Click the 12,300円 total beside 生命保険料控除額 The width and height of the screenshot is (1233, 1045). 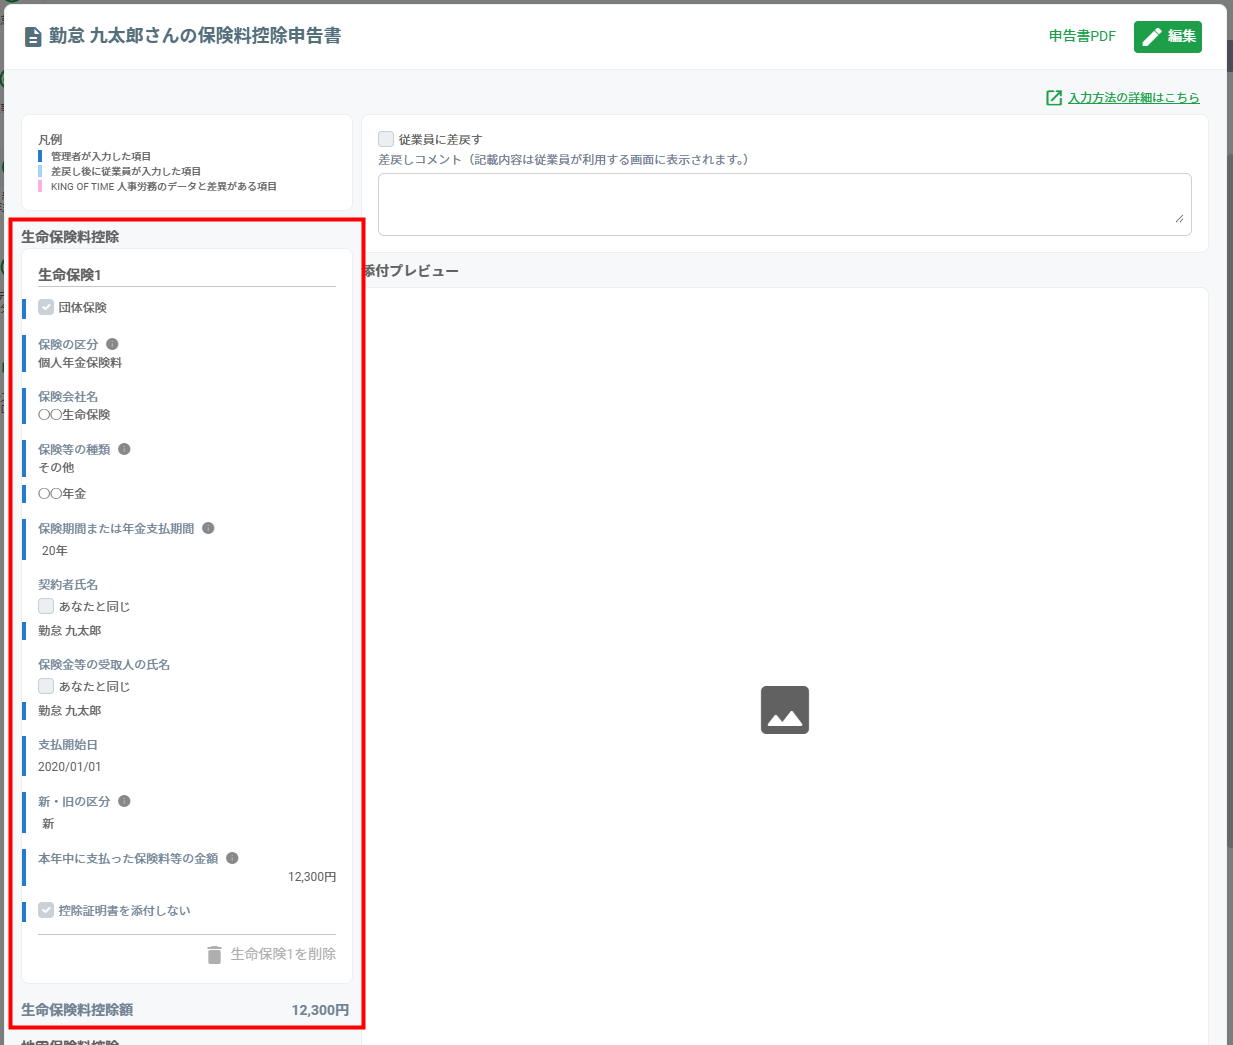point(320,1010)
